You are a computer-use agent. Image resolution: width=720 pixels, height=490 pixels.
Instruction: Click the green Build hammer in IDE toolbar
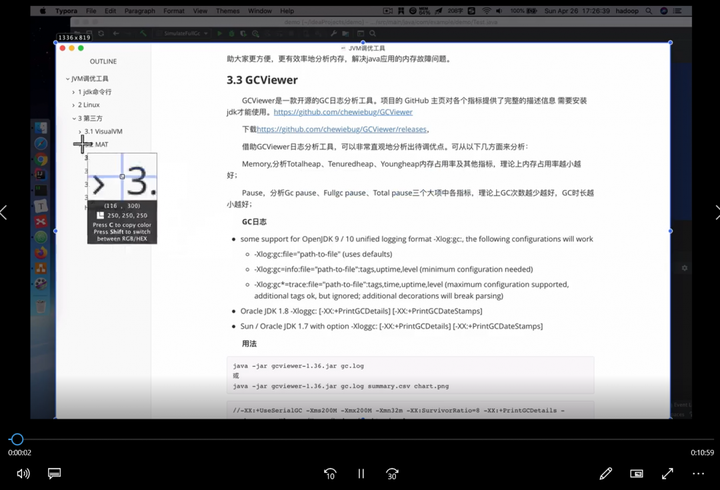tap(143, 34)
